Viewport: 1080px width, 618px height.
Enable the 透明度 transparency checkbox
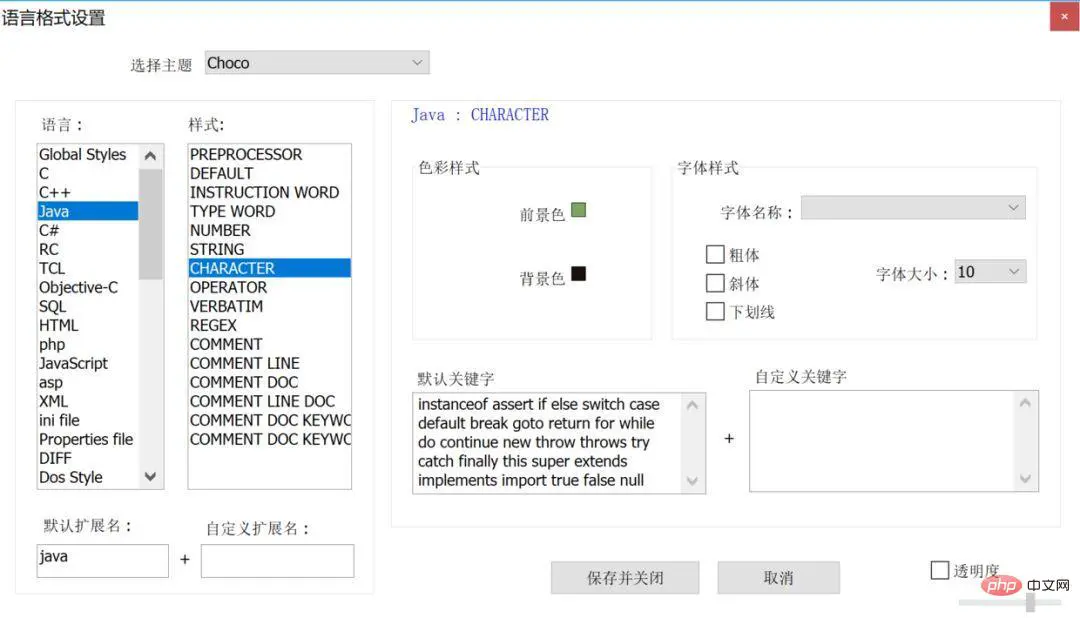(x=940, y=570)
